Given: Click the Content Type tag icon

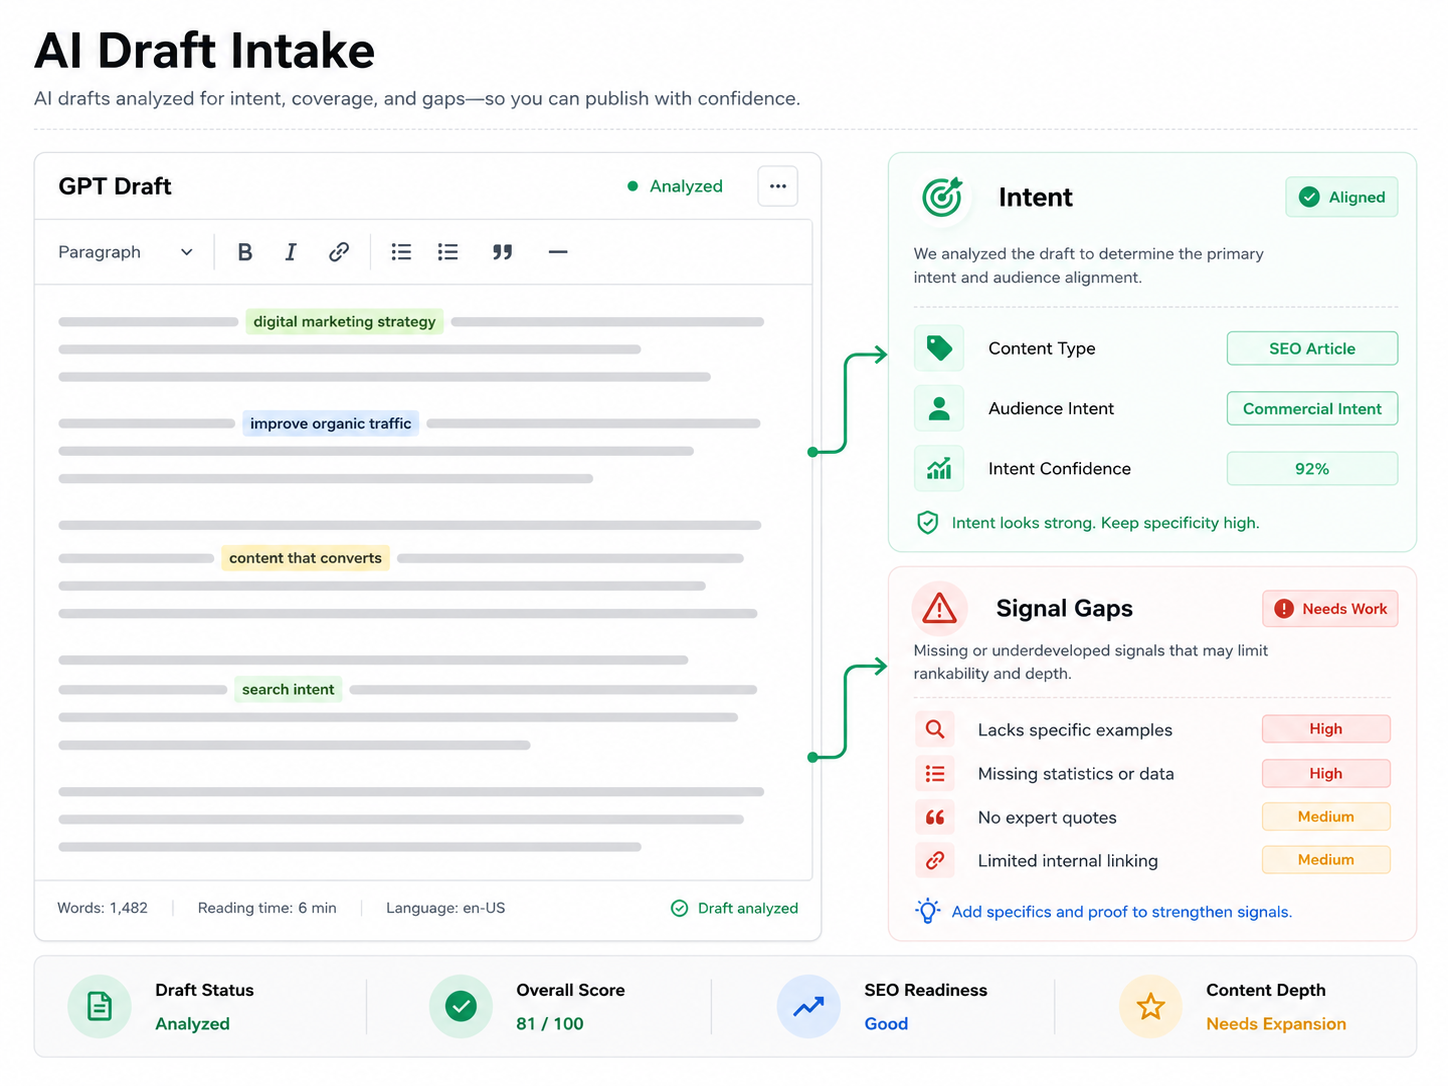Looking at the screenshot, I should 939,348.
